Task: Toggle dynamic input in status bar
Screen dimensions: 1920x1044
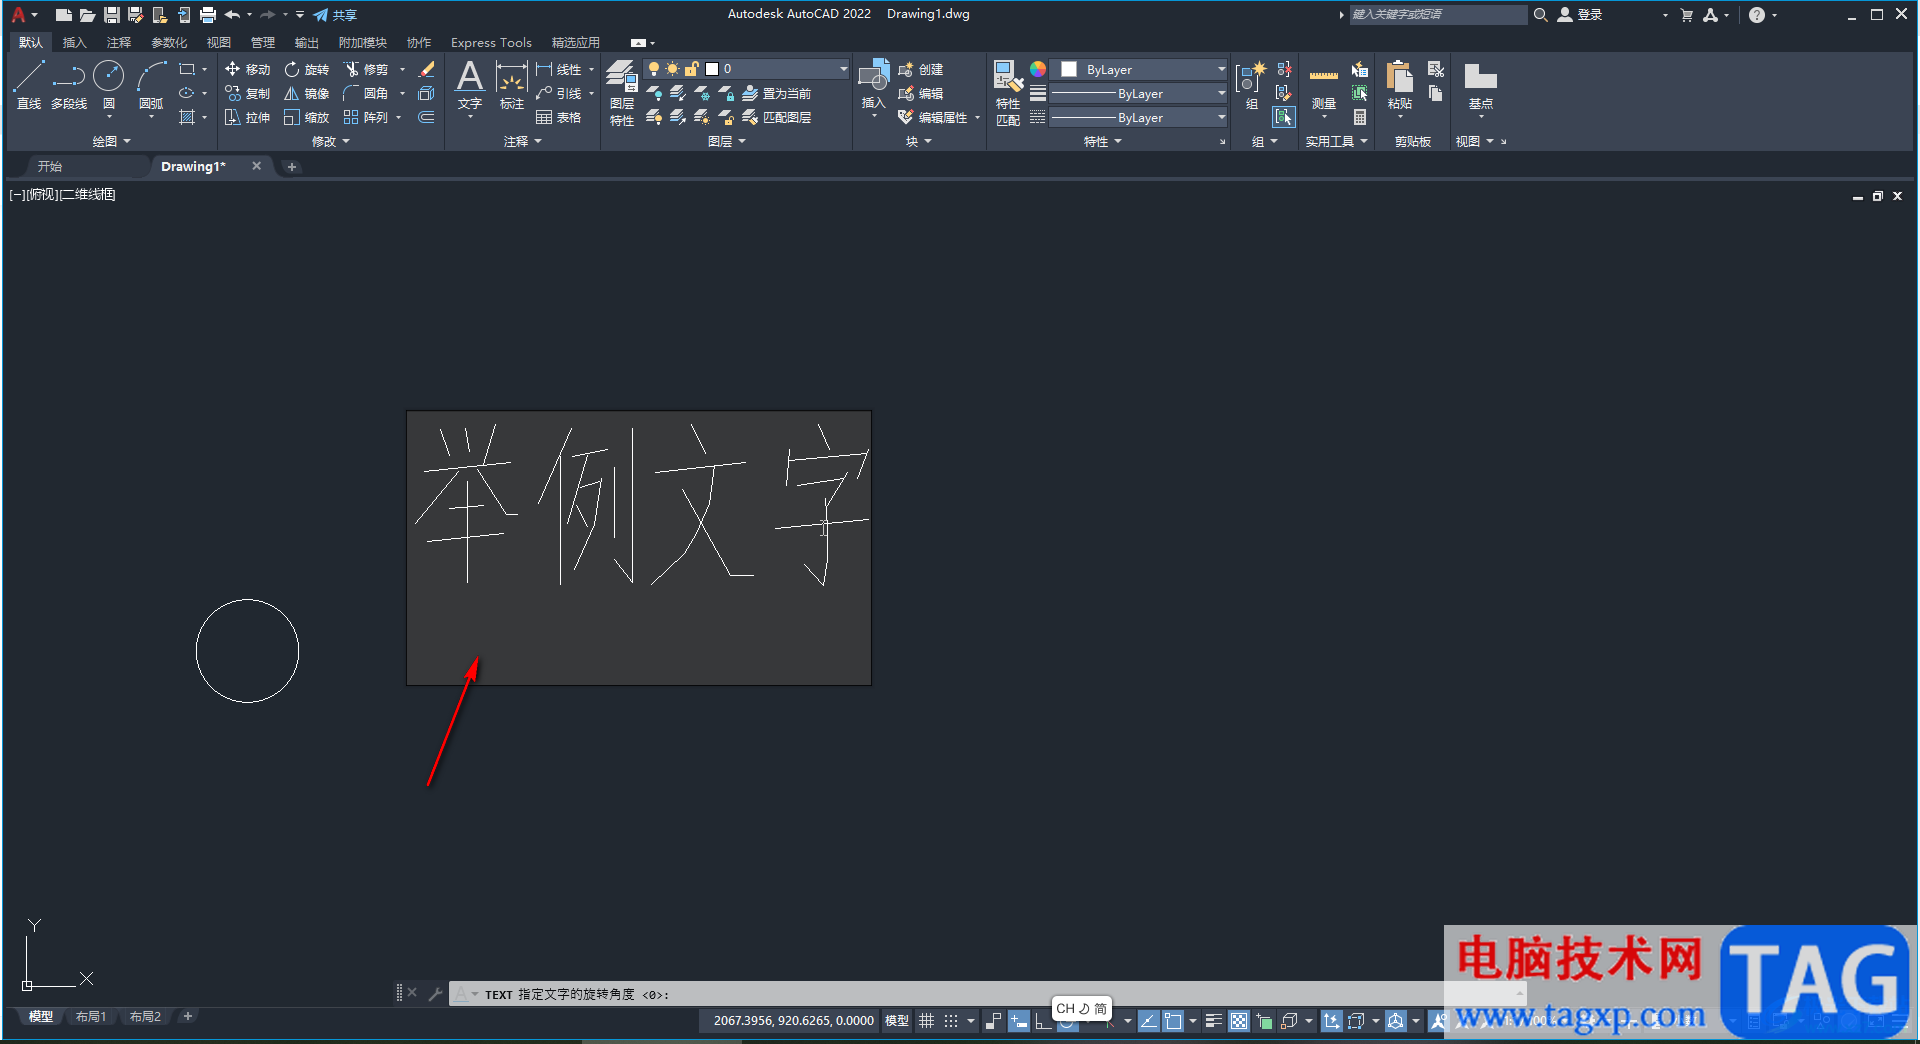Action: coord(1019,1021)
